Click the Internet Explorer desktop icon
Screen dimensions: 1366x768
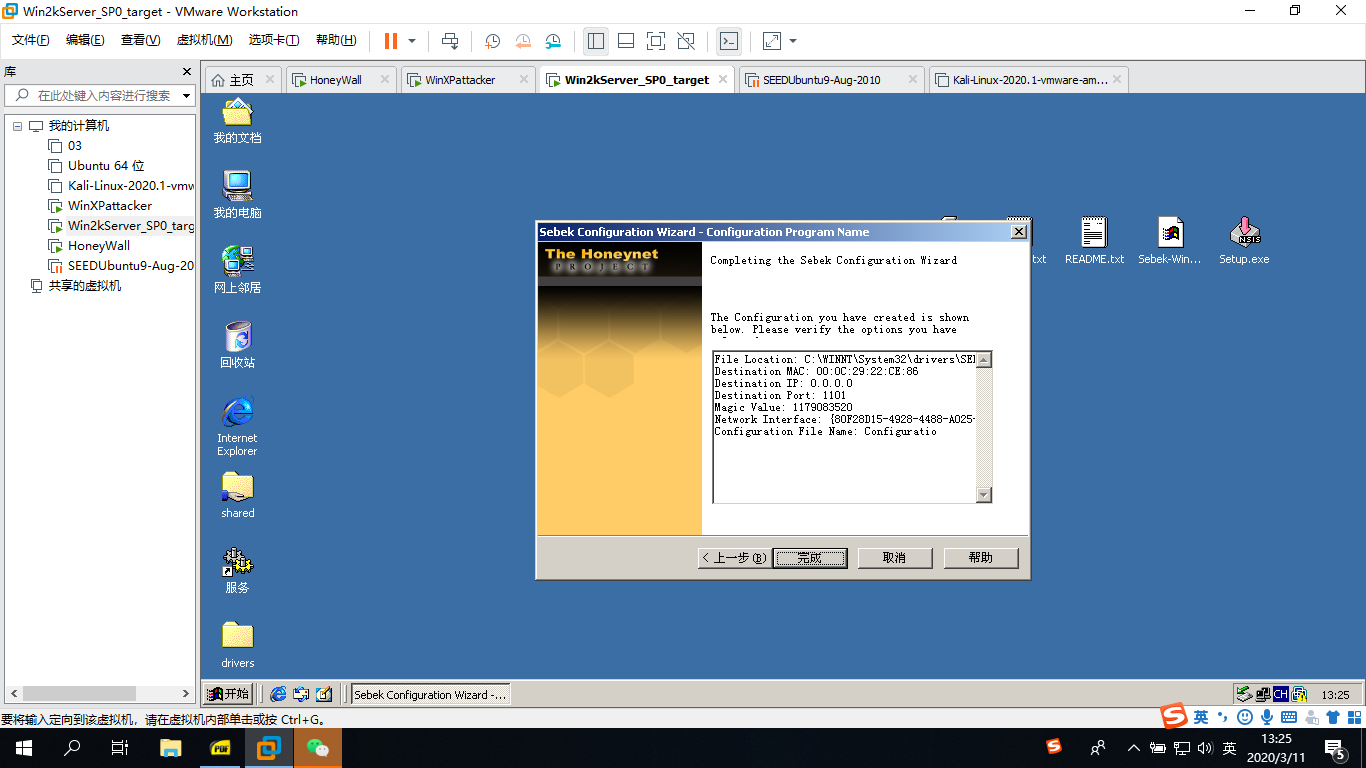237,426
